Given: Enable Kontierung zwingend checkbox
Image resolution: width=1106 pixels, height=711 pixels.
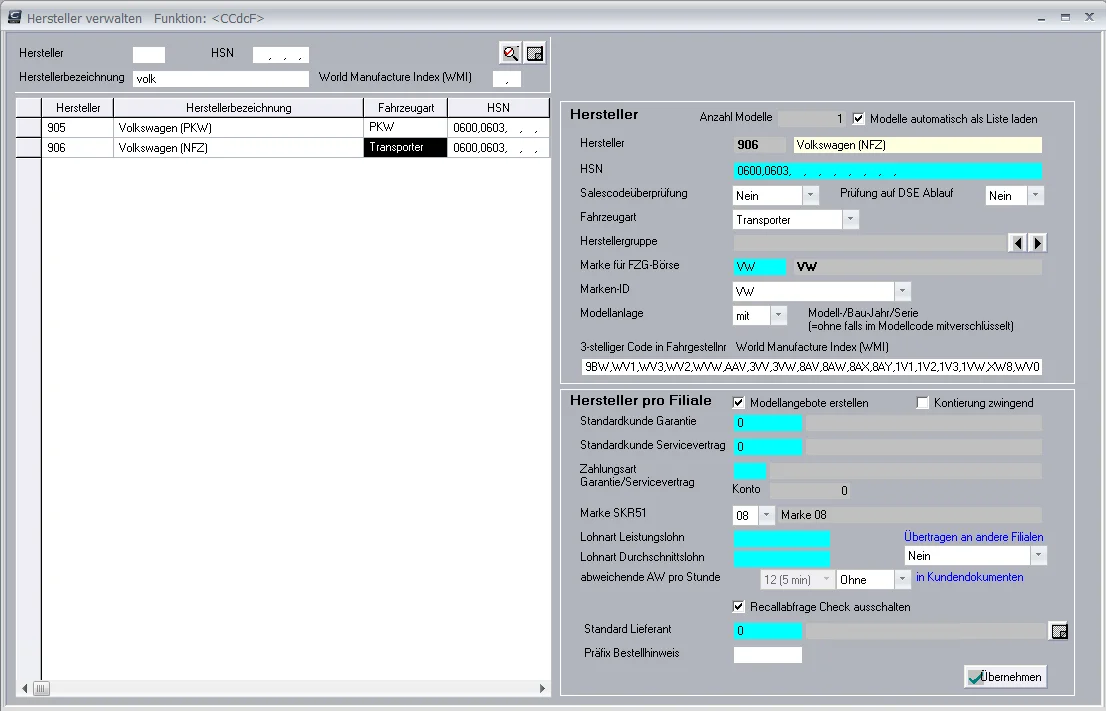Looking at the screenshot, I should (923, 403).
